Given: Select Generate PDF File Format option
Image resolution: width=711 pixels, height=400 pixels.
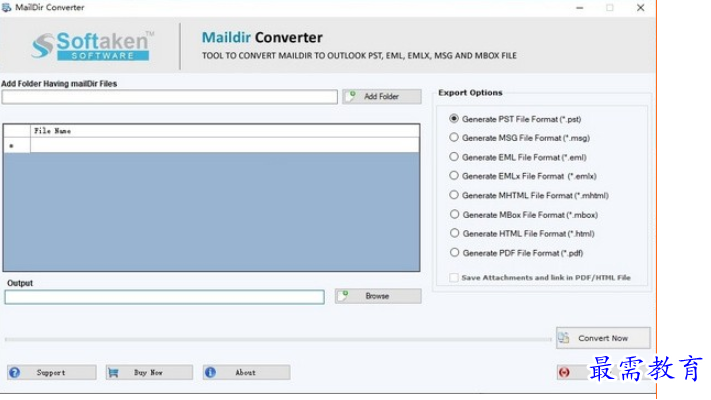Looking at the screenshot, I should [516, 253].
